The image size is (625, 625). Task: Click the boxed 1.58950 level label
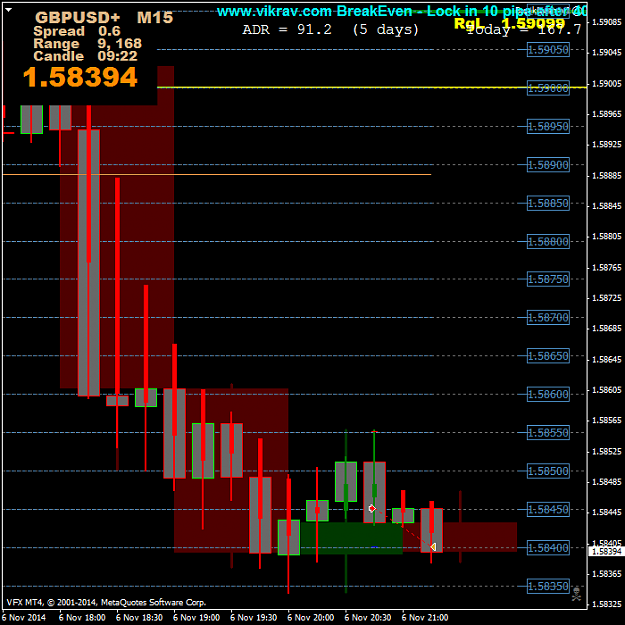click(548, 127)
